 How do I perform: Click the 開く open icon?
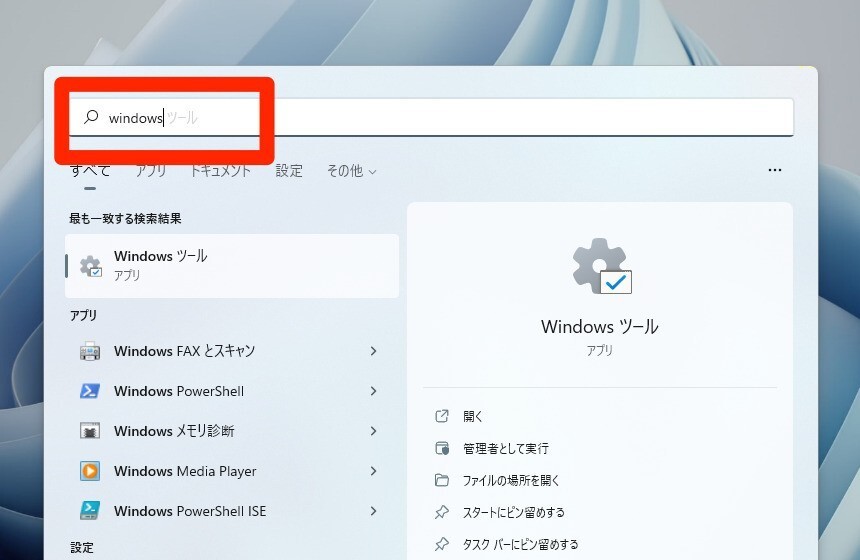tap(442, 416)
